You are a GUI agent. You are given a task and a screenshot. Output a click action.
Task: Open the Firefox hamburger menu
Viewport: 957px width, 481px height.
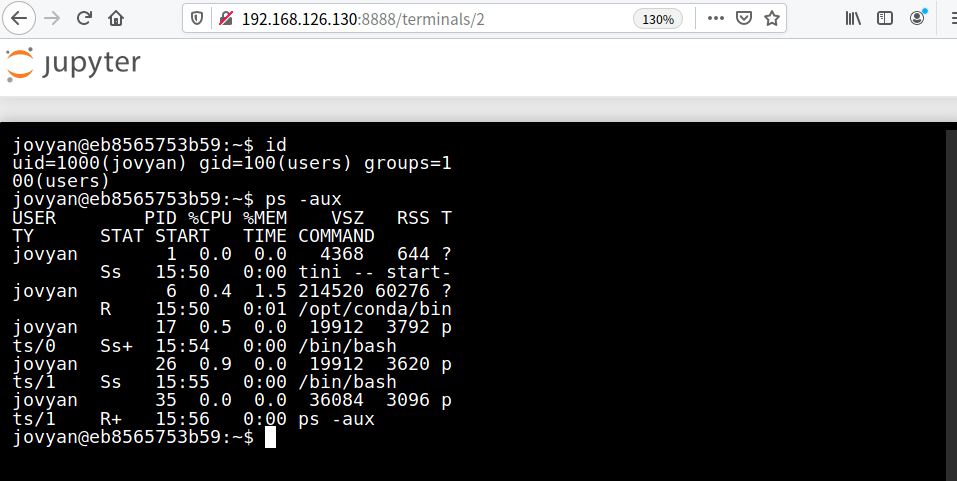point(952,18)
